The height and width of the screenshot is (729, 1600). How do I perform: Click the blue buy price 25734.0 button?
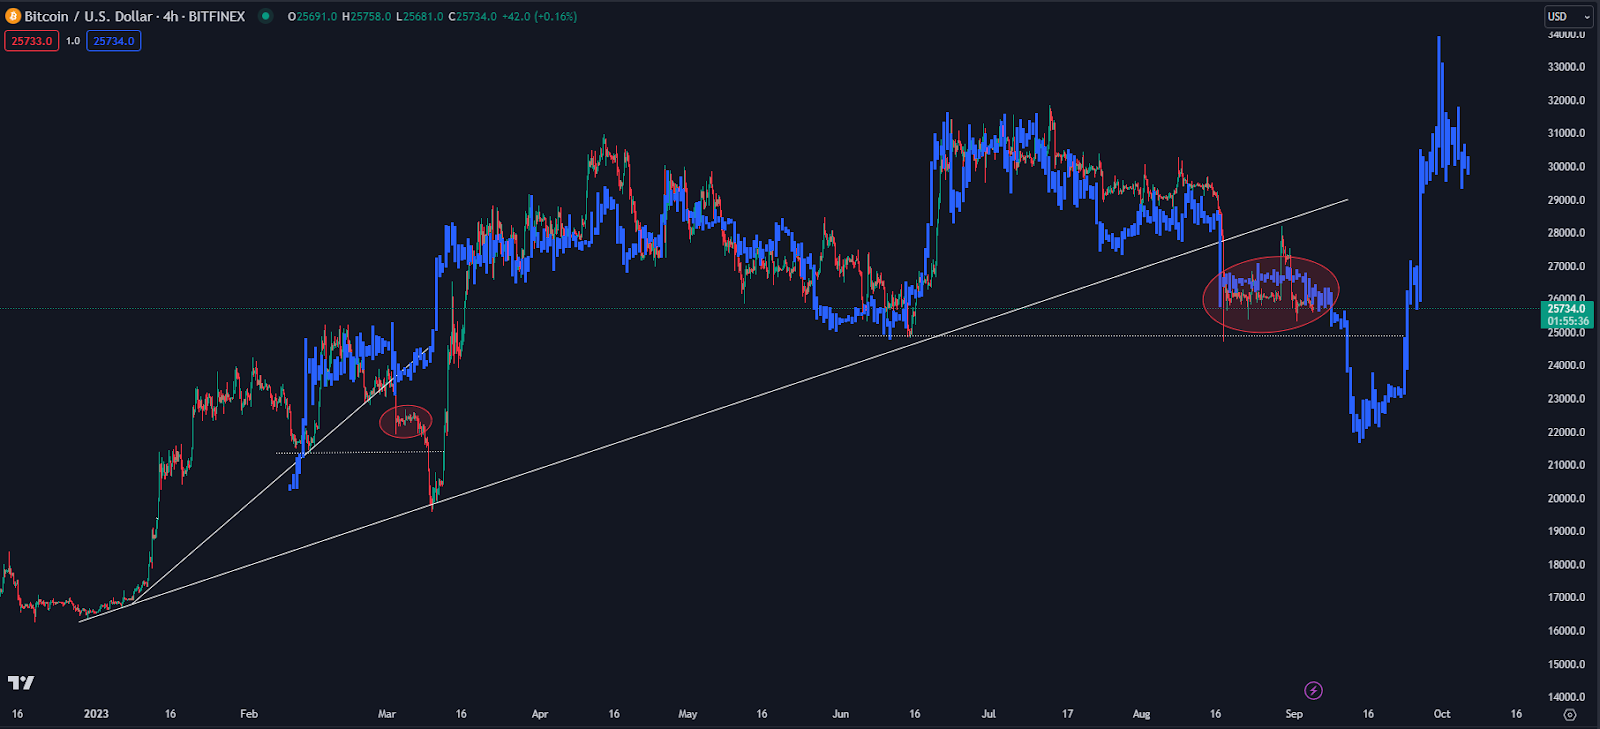(114, 41)
